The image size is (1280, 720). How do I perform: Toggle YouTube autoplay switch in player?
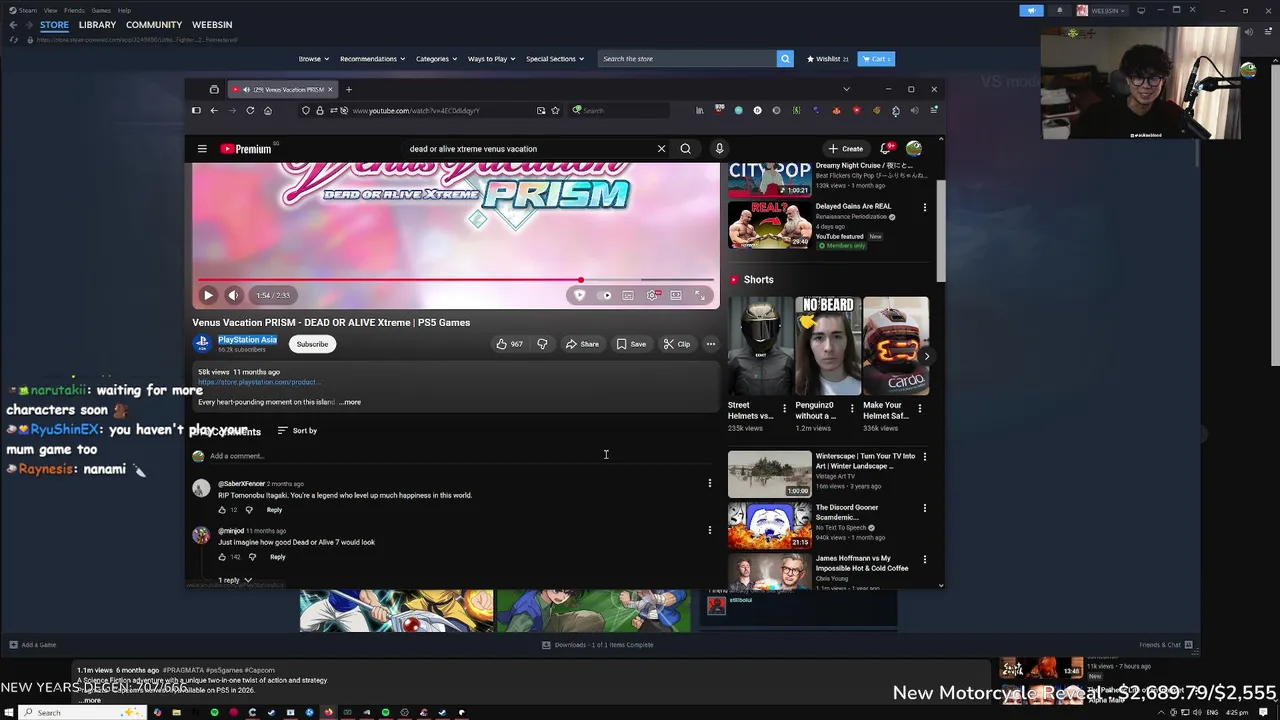pos(604,295)
